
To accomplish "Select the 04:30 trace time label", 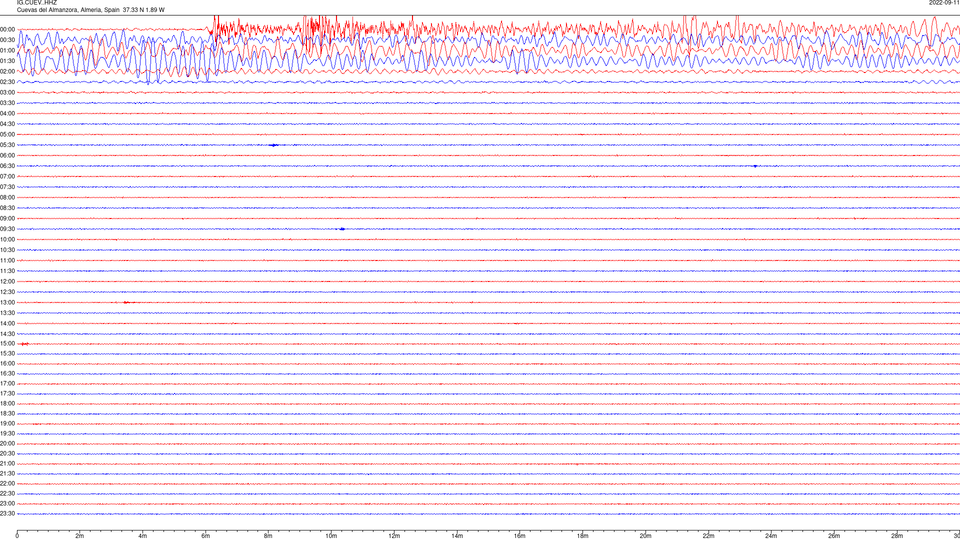I will click(x=7, y=124).
